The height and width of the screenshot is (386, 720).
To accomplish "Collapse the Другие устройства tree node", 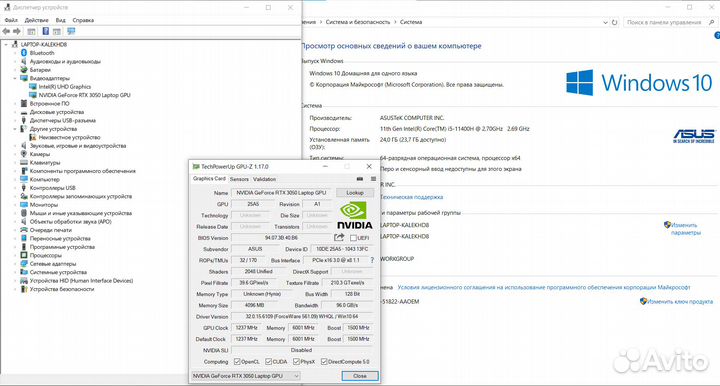I will (15, 129).
